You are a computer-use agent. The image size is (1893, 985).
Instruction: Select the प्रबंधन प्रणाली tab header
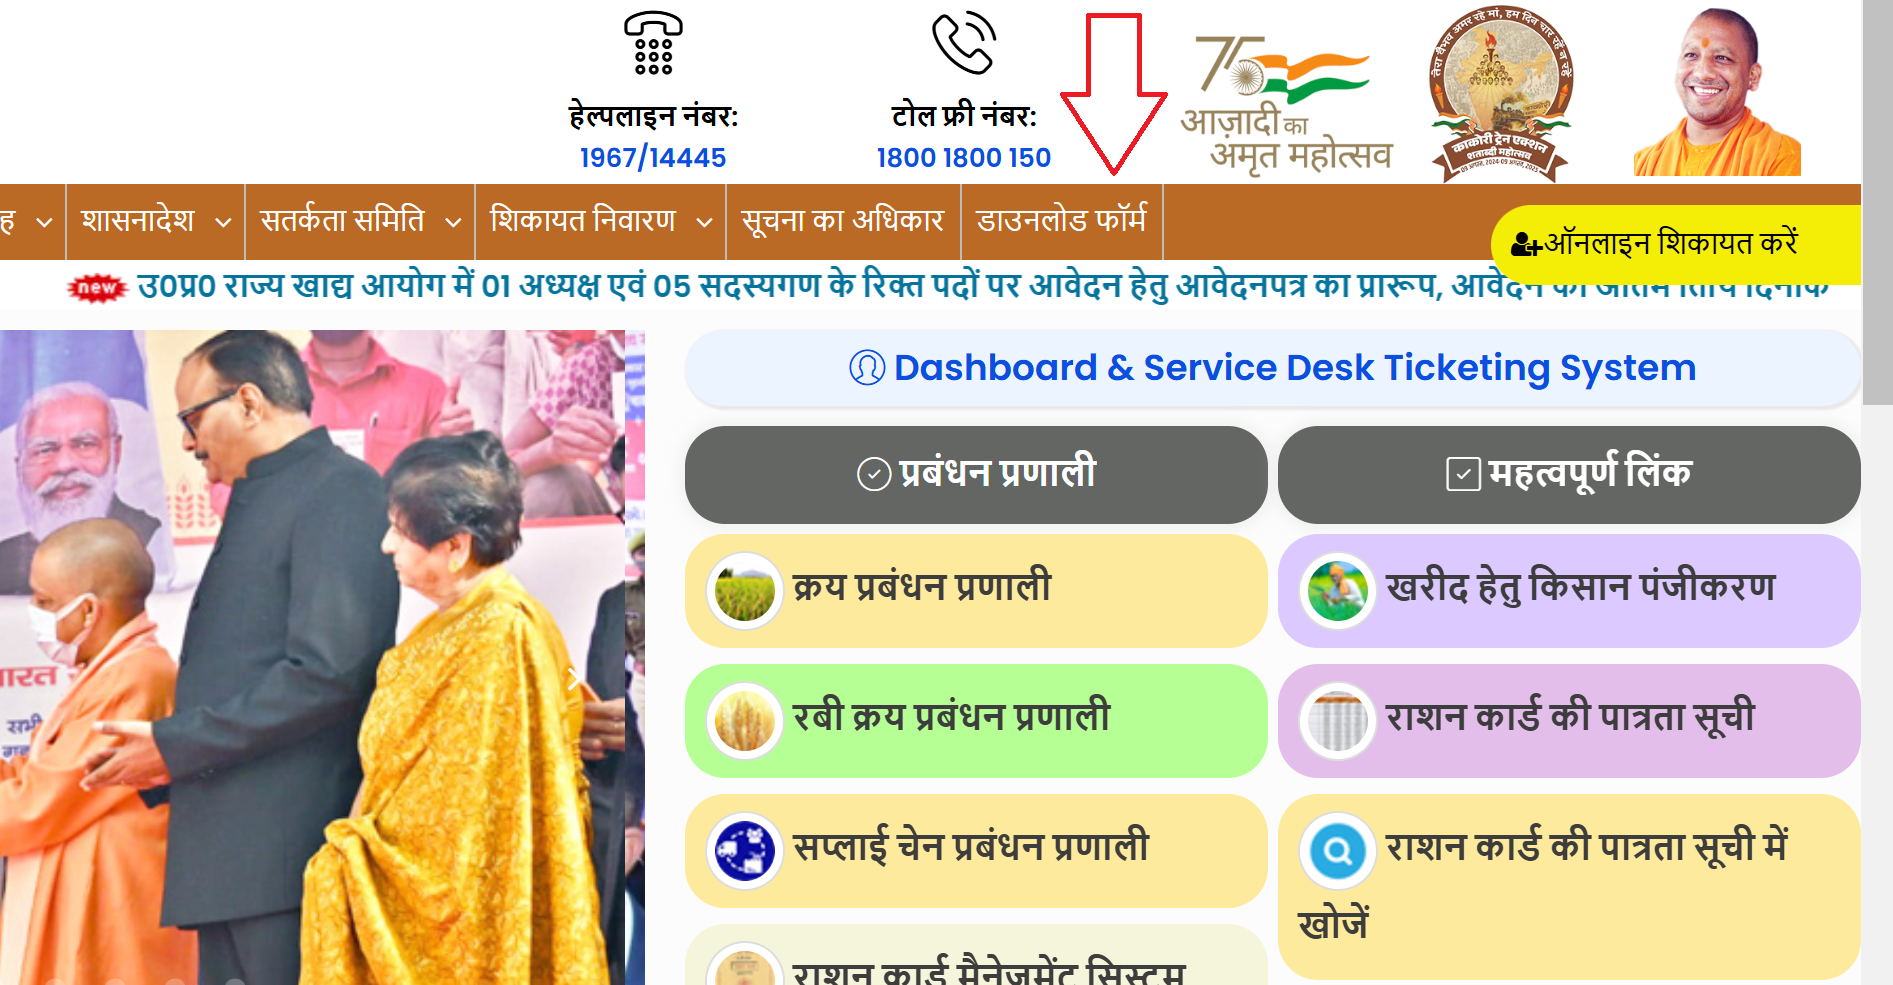pyautogui.click(x=976, y=474)
